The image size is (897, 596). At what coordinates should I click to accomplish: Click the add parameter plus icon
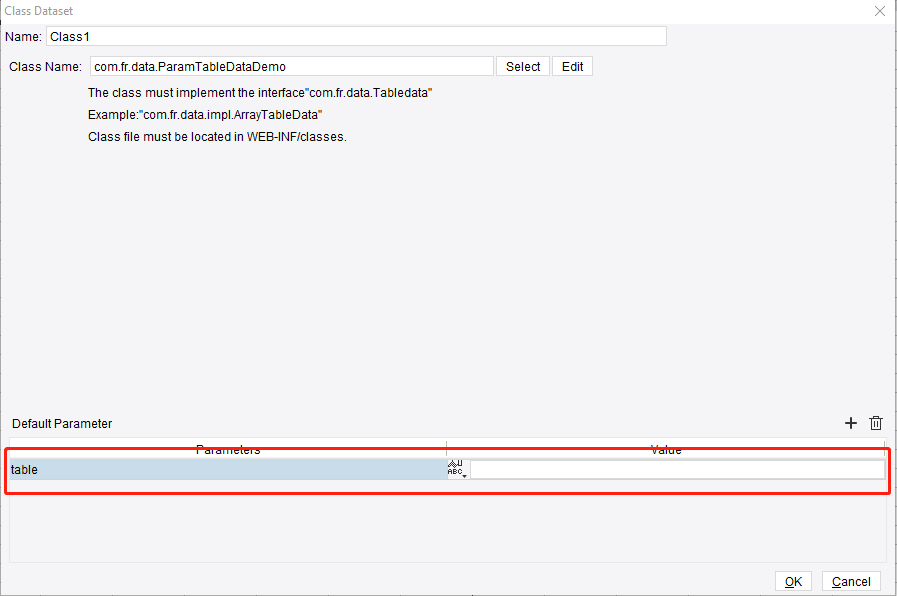coord(851,423)
